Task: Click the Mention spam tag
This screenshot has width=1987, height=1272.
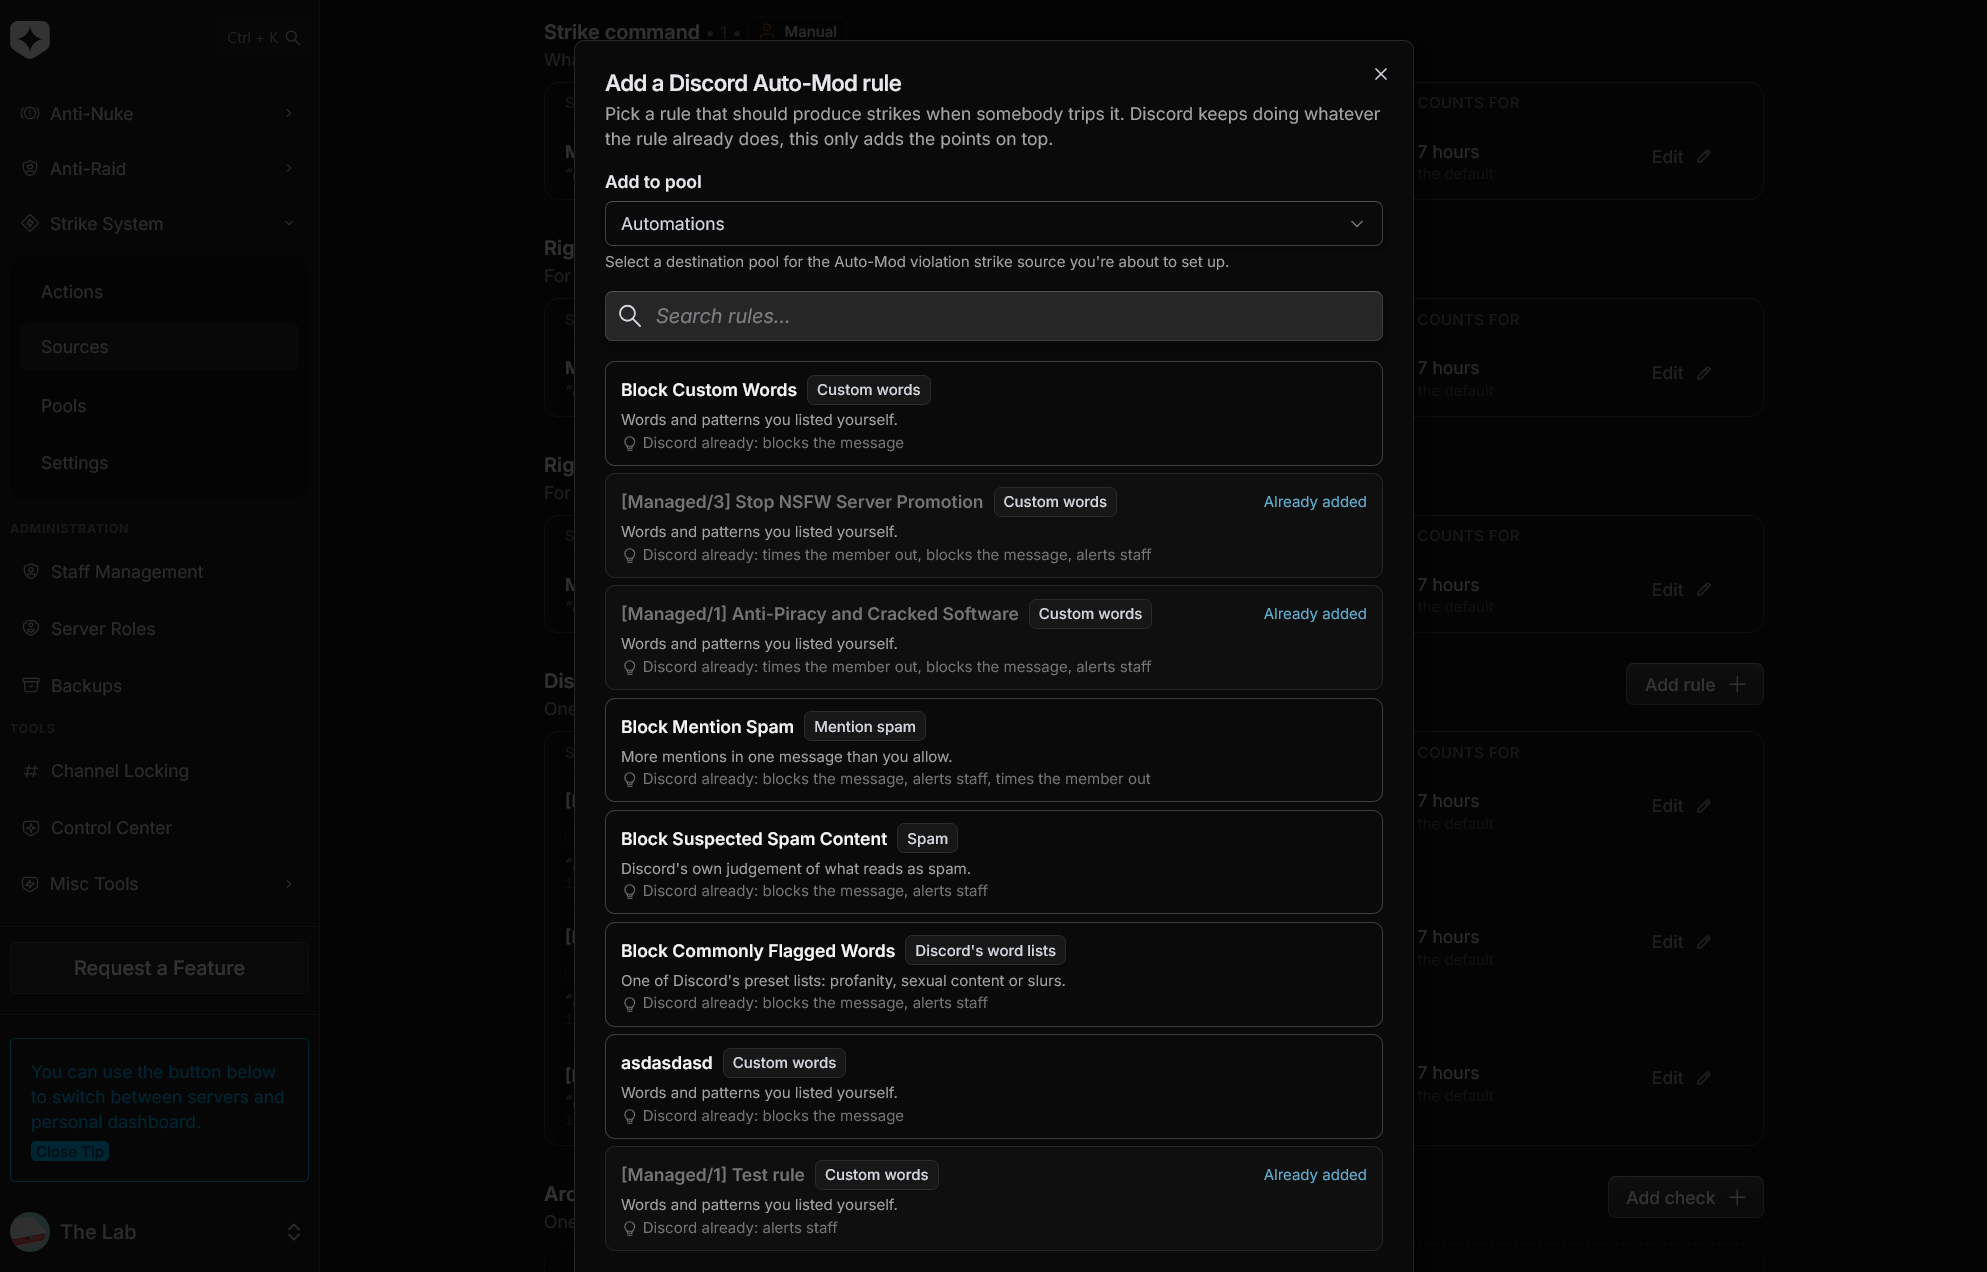Action: coord(865,727)
